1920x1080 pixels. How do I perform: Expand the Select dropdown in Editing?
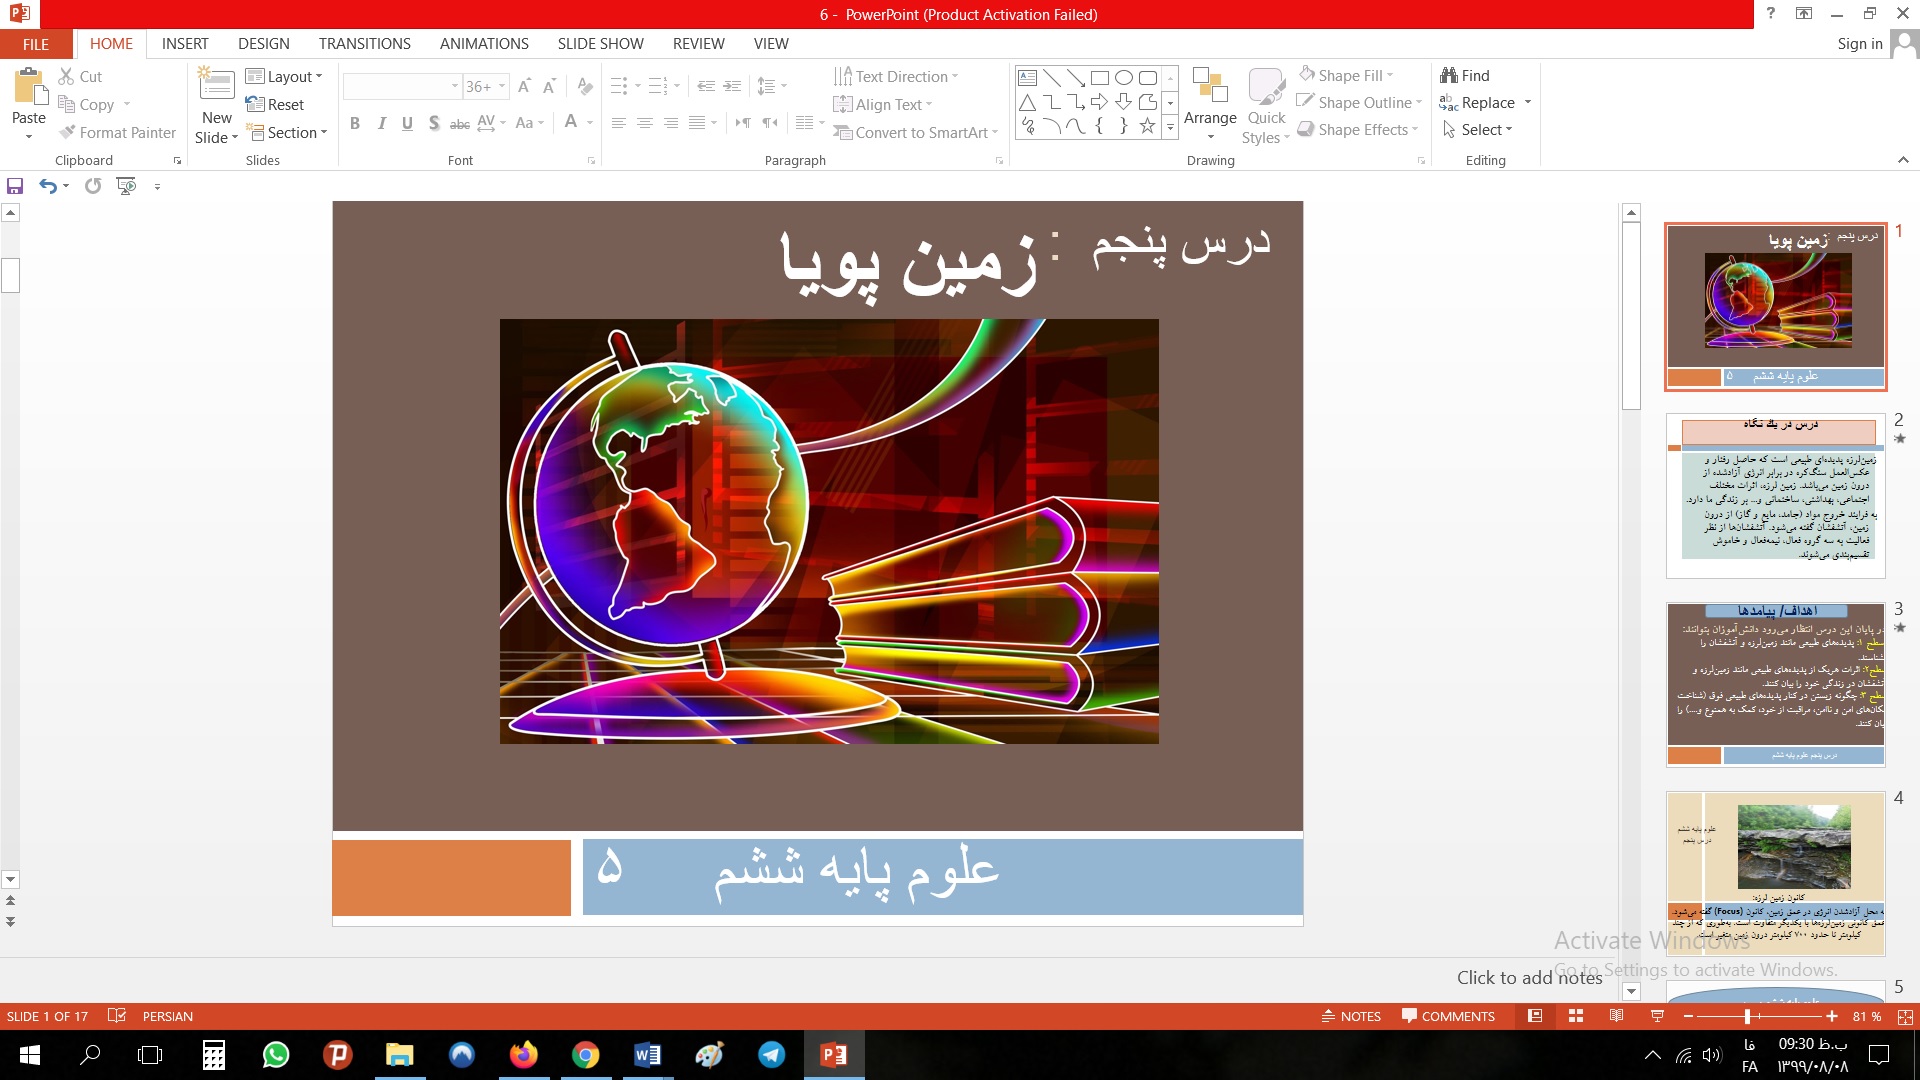[1478, 130]
